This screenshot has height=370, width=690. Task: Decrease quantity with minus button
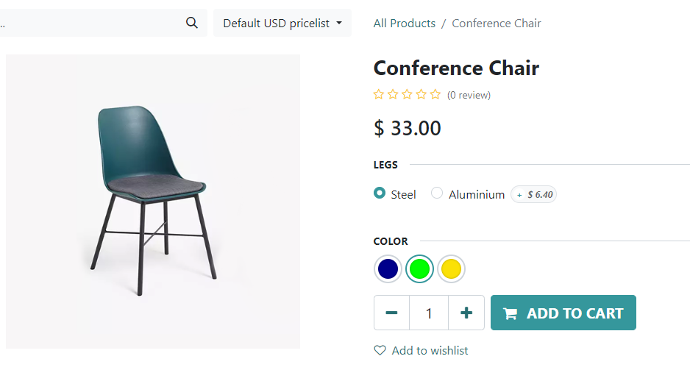click(392, 313)
